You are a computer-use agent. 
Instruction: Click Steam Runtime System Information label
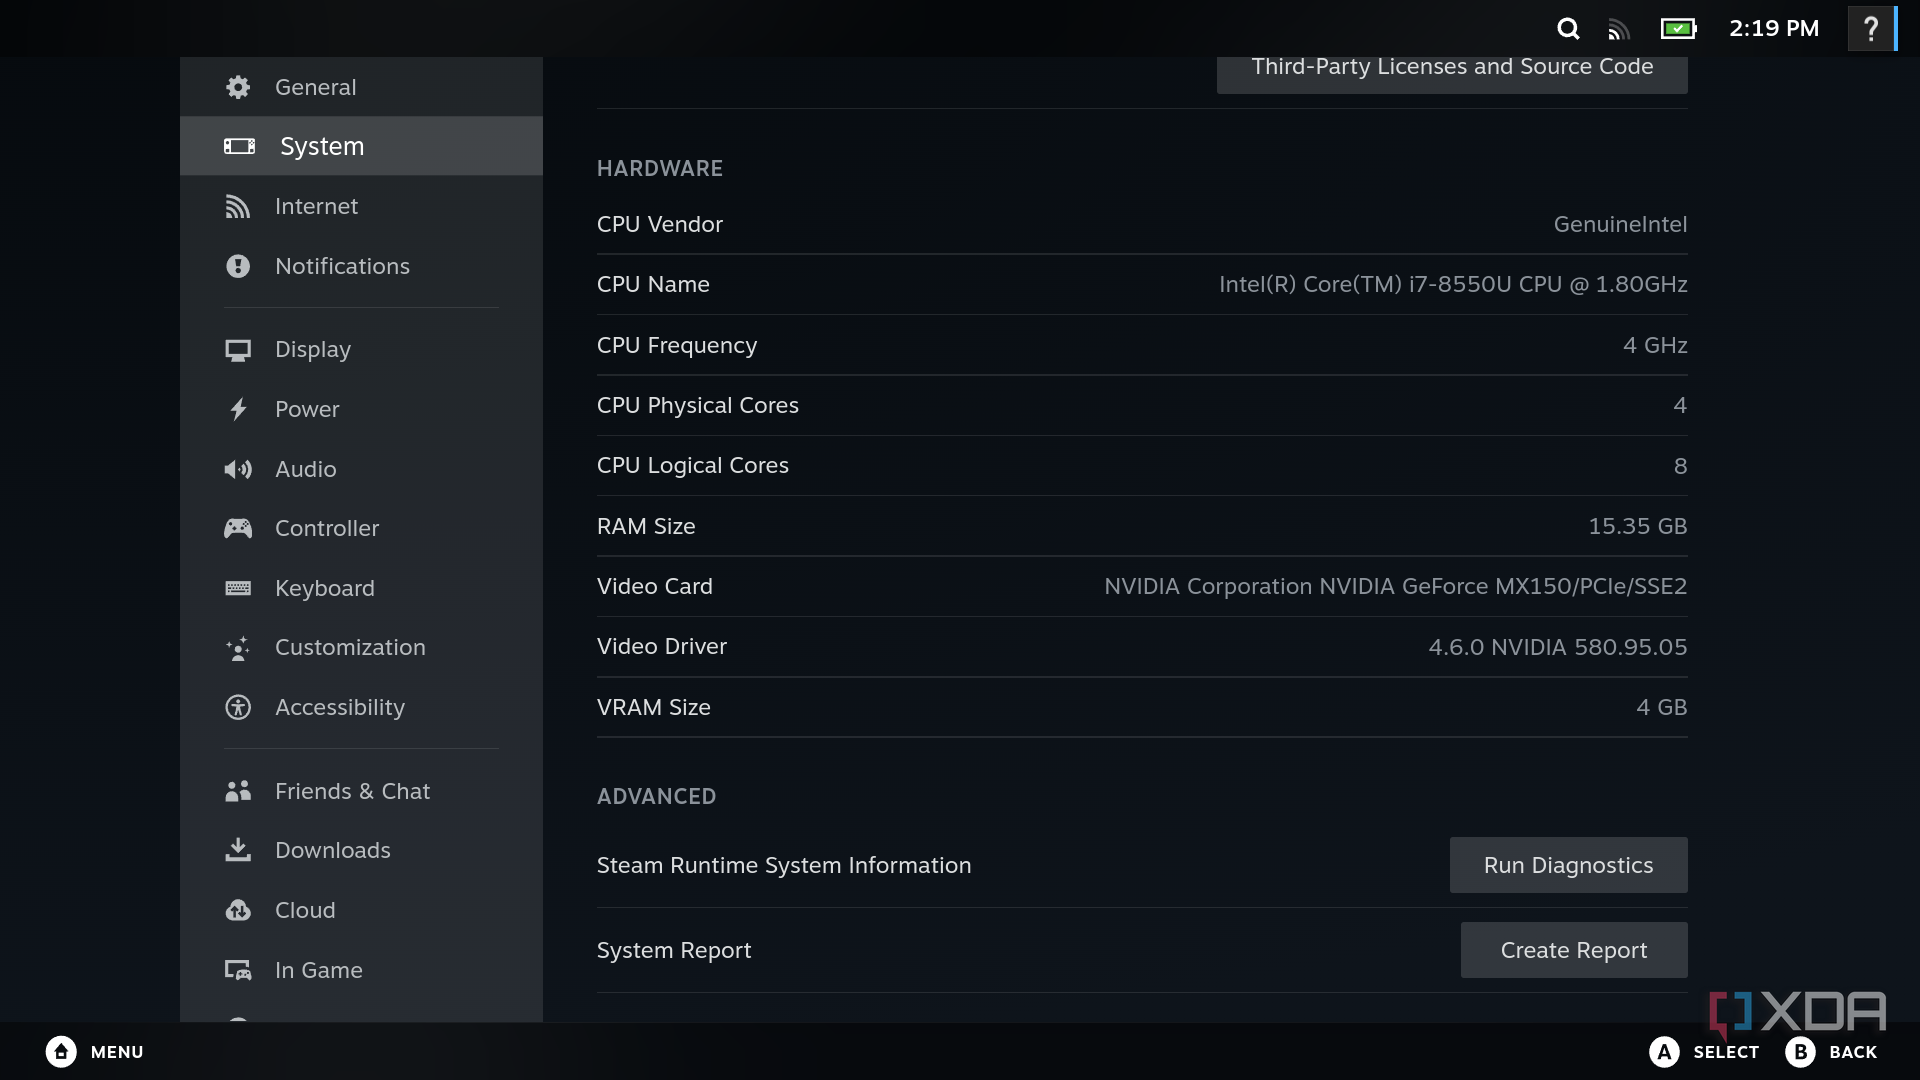[784, 865]
